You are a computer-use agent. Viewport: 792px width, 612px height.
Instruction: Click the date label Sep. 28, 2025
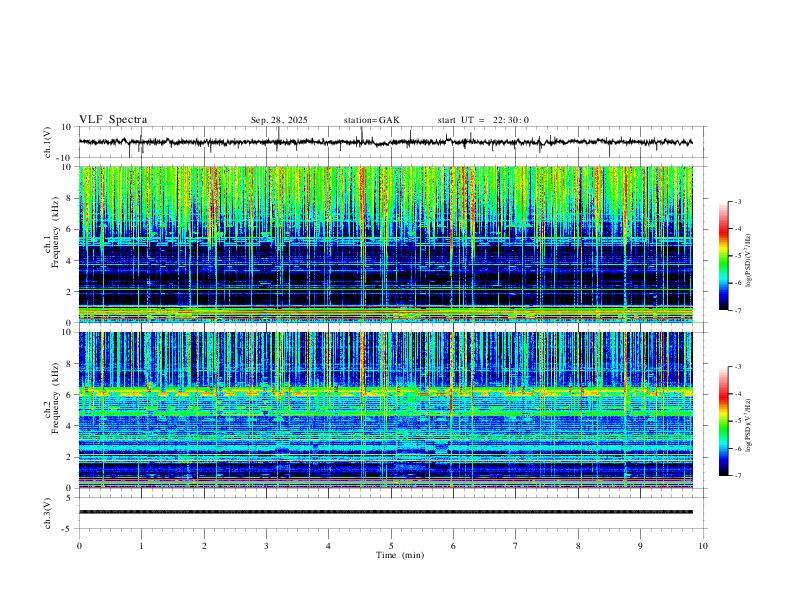(x=279, y=120)
